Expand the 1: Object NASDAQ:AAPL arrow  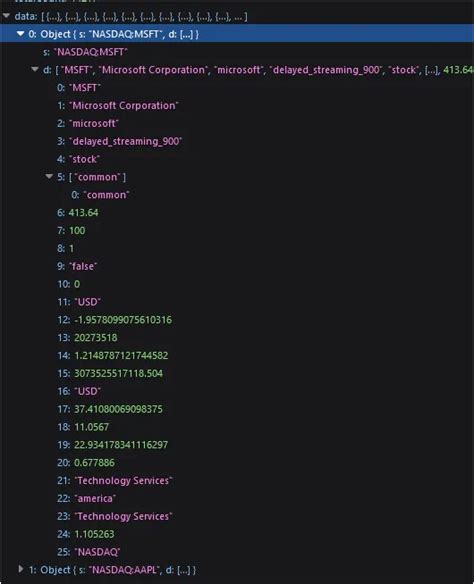point(21,569)
